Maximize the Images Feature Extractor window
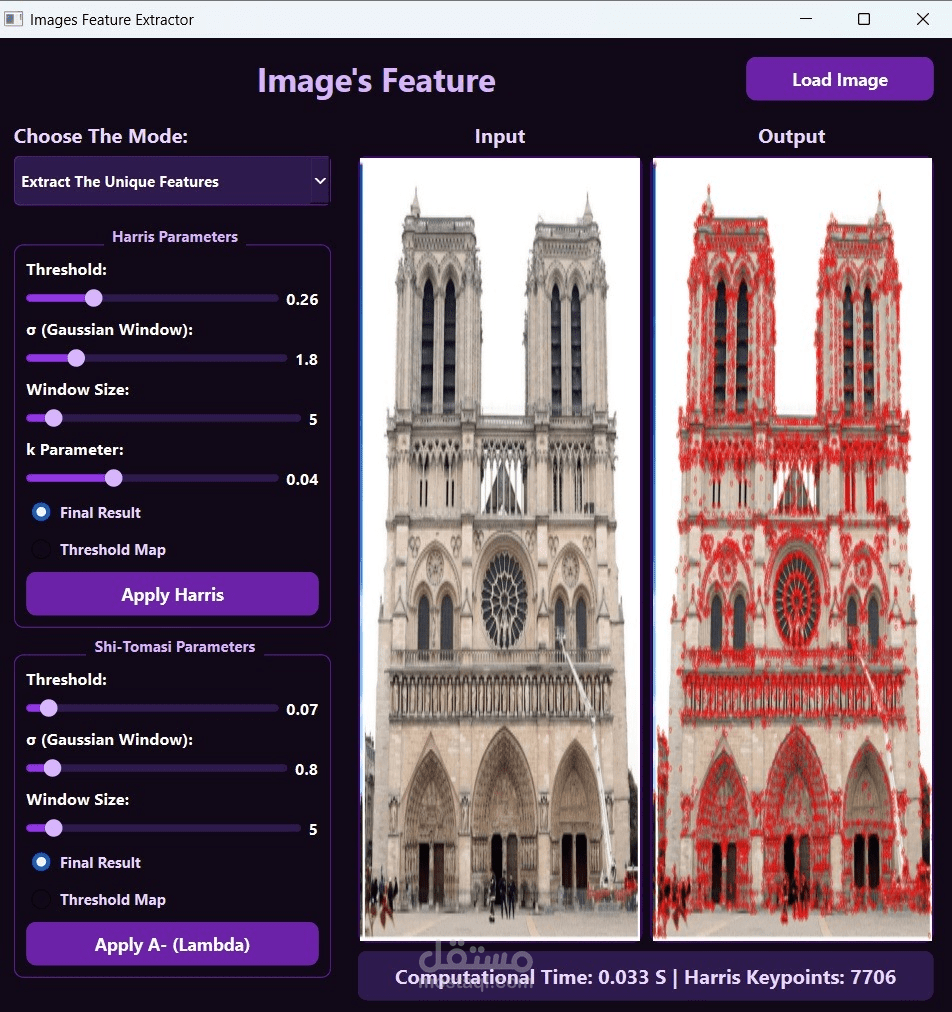Image resolution: width=952 pixels, height=1012 pixels. click(864, 19)
